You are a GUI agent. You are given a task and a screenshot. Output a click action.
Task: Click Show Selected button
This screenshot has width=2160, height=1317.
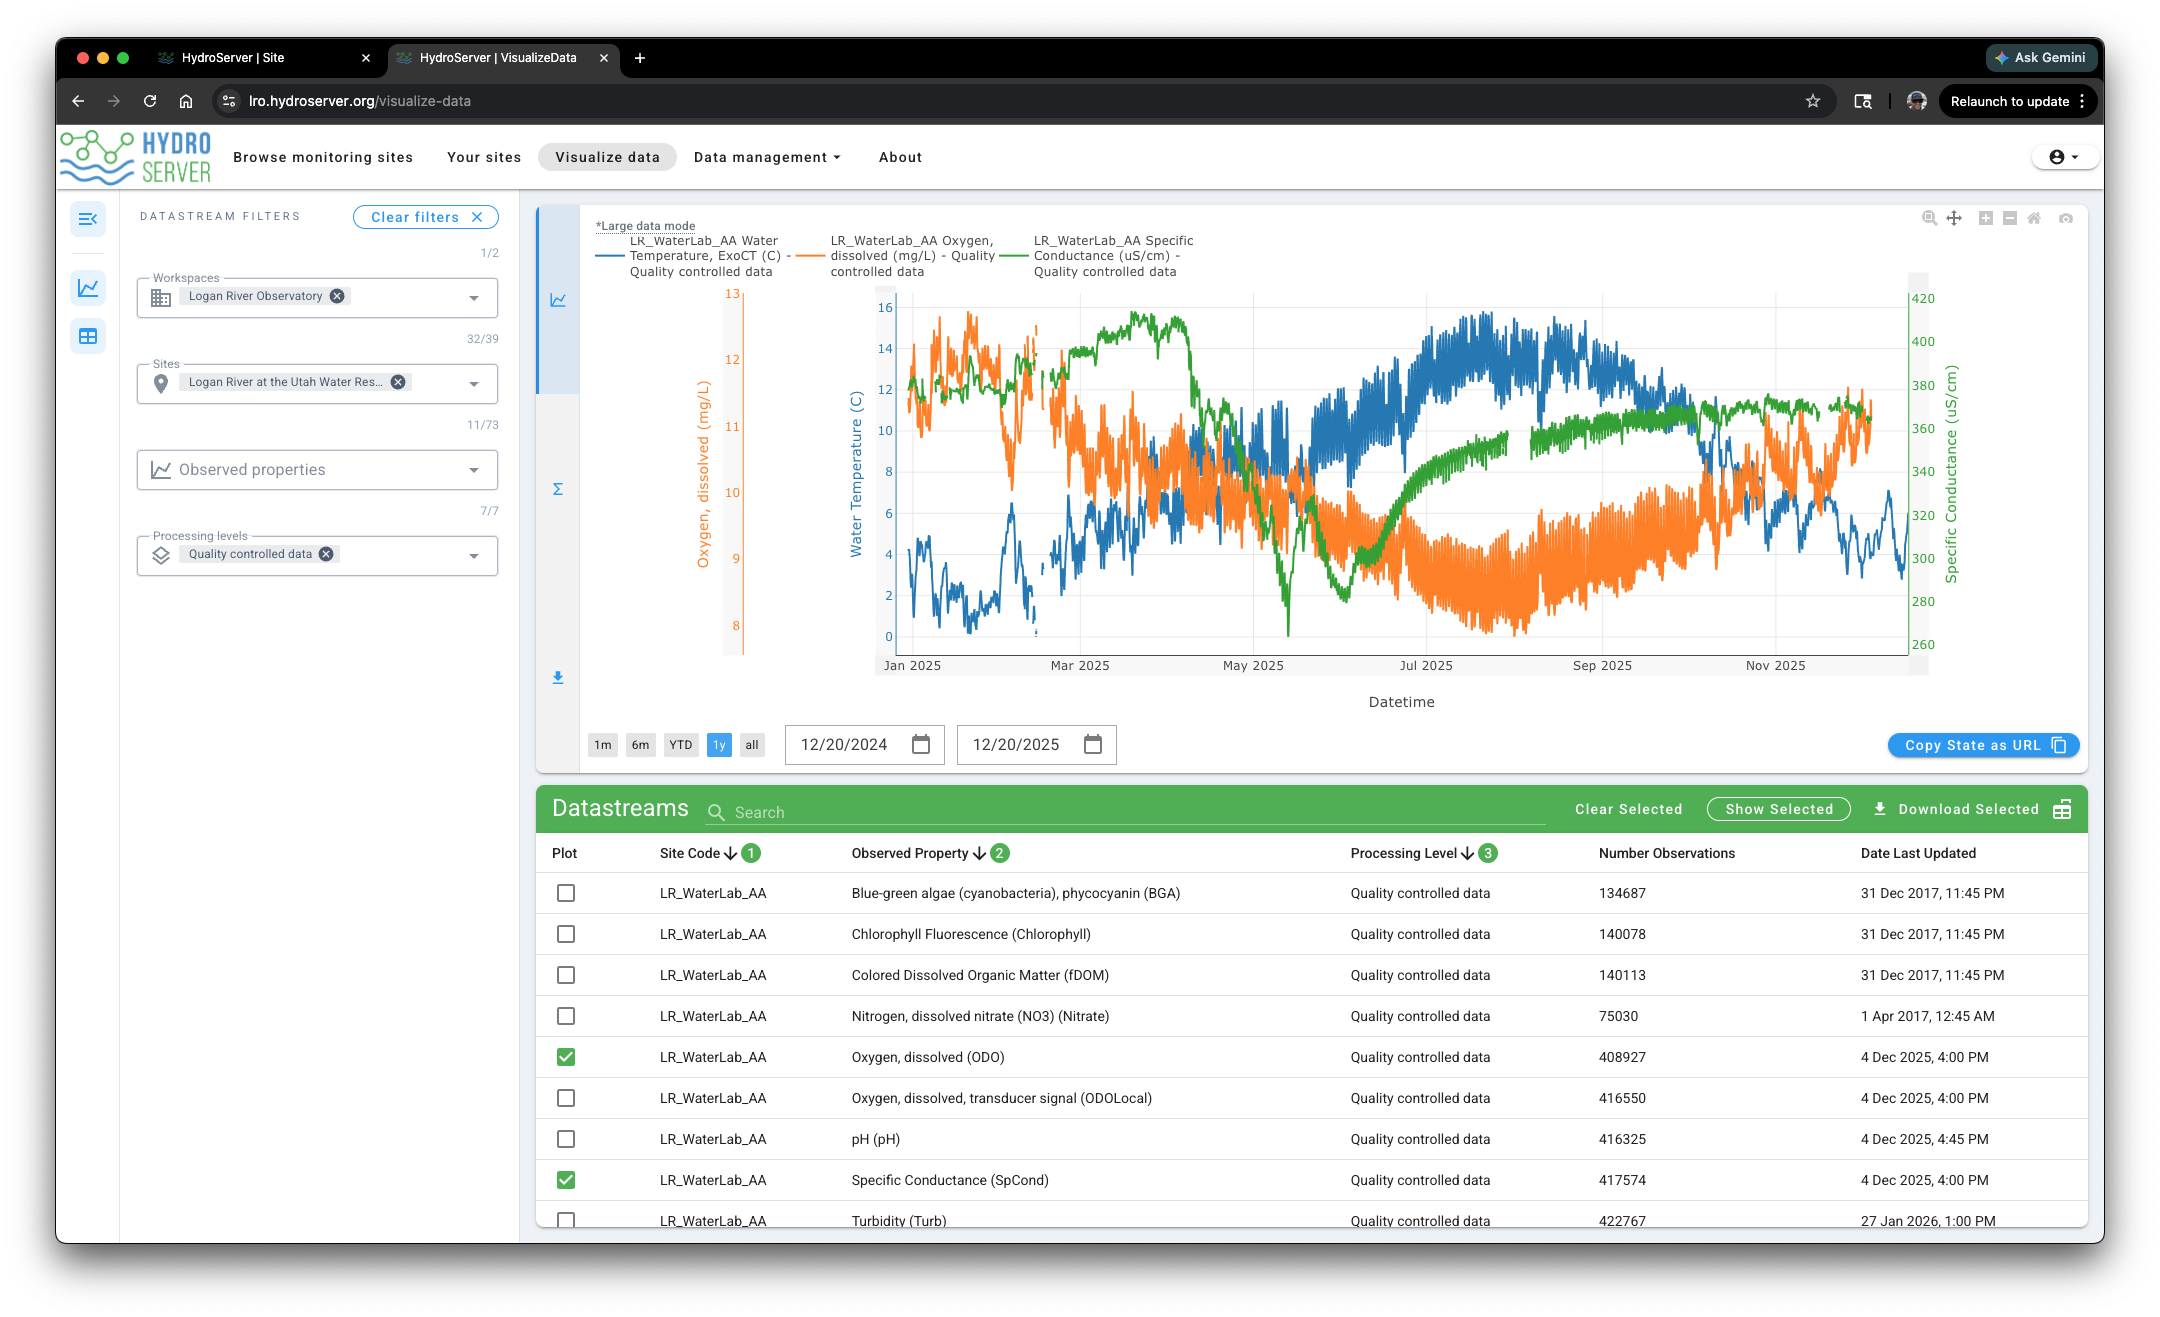pos(1779,809)
